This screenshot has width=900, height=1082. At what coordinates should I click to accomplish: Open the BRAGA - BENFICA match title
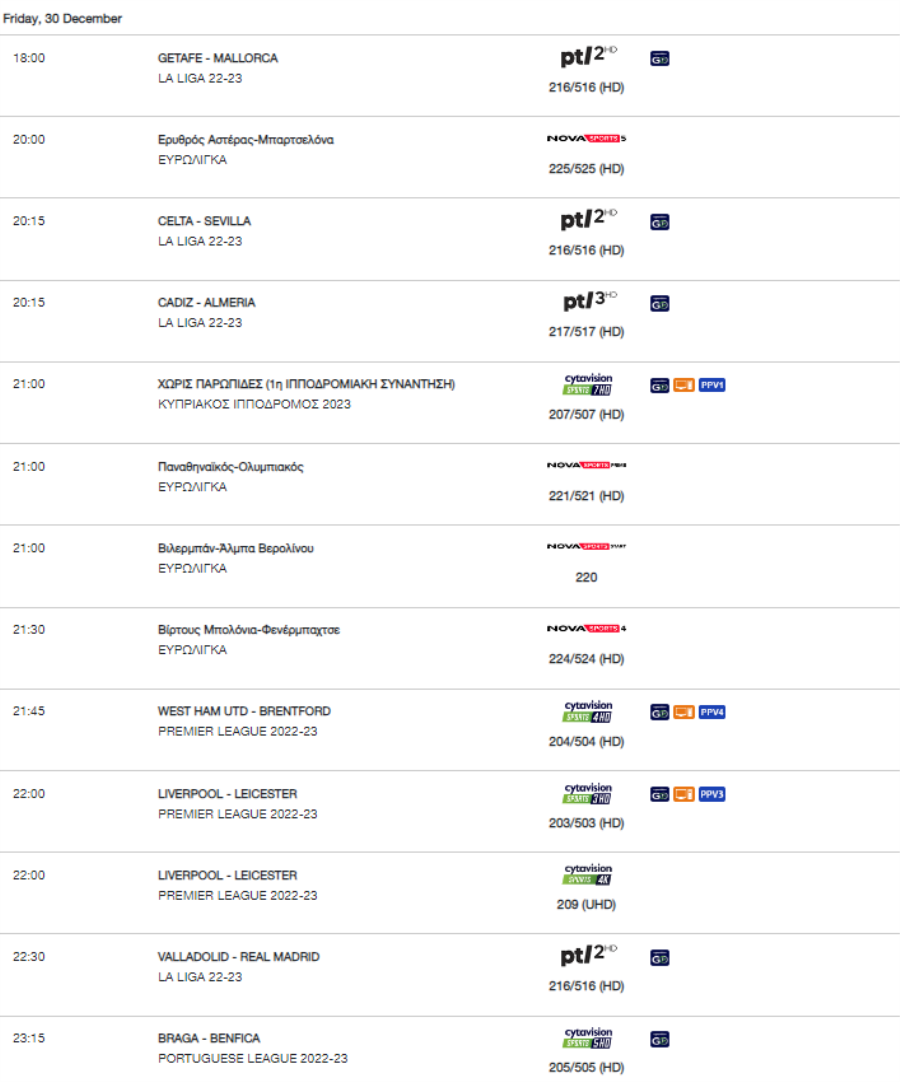208,1038
